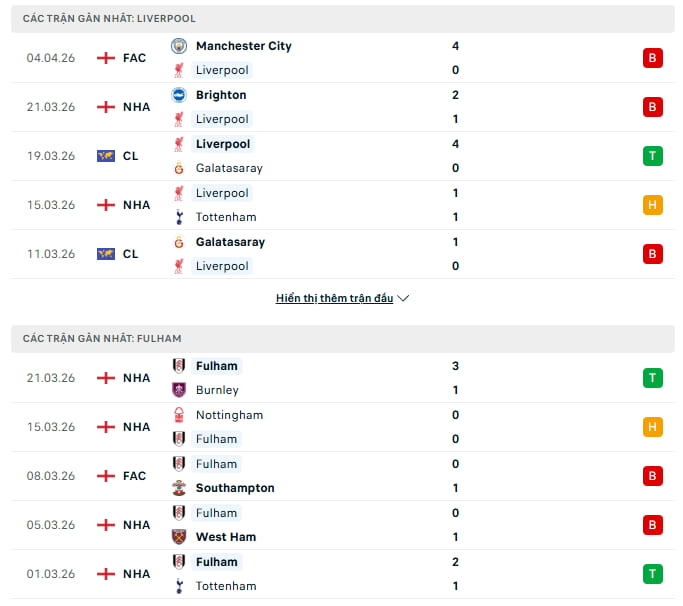Click the Brighton club crest icon
683x606 pixels.
click(179, 95)
